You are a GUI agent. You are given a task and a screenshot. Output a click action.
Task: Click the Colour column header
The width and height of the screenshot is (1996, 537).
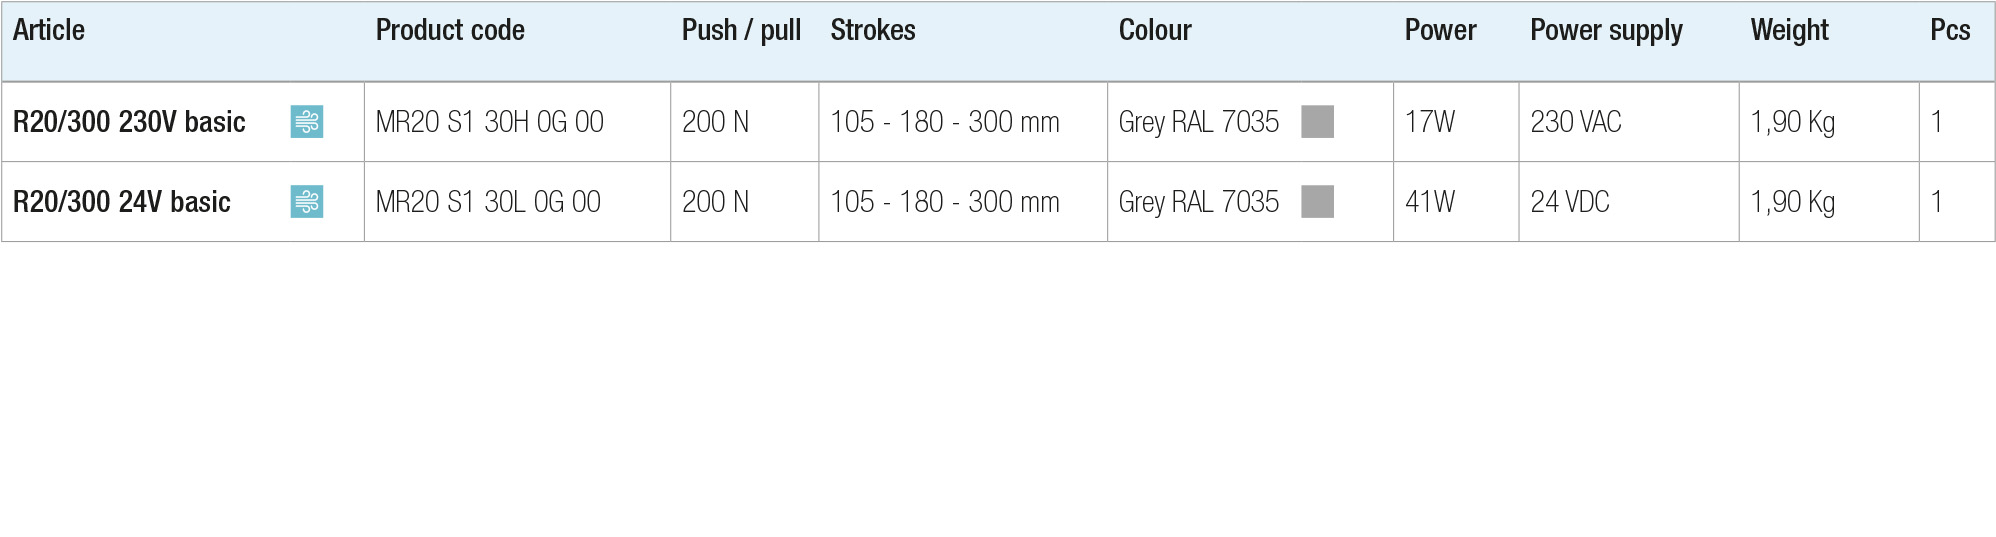tap(1155, 30)
